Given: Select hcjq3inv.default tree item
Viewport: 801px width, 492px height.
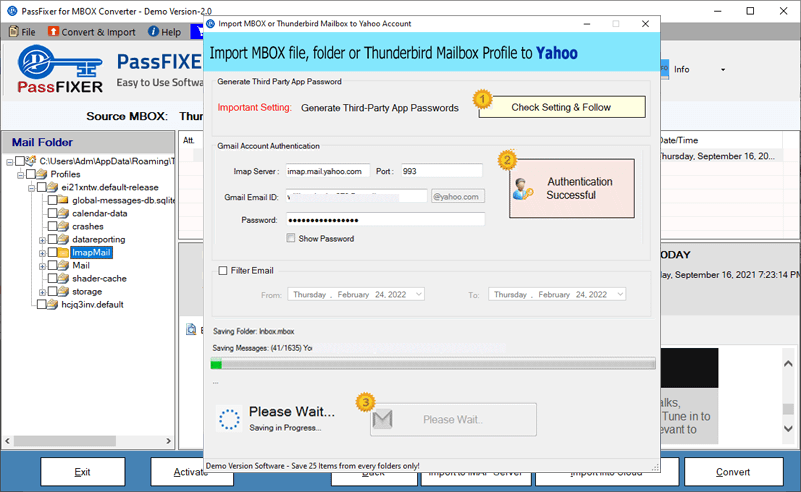Looking at the screenshot, I should [92, 304].
